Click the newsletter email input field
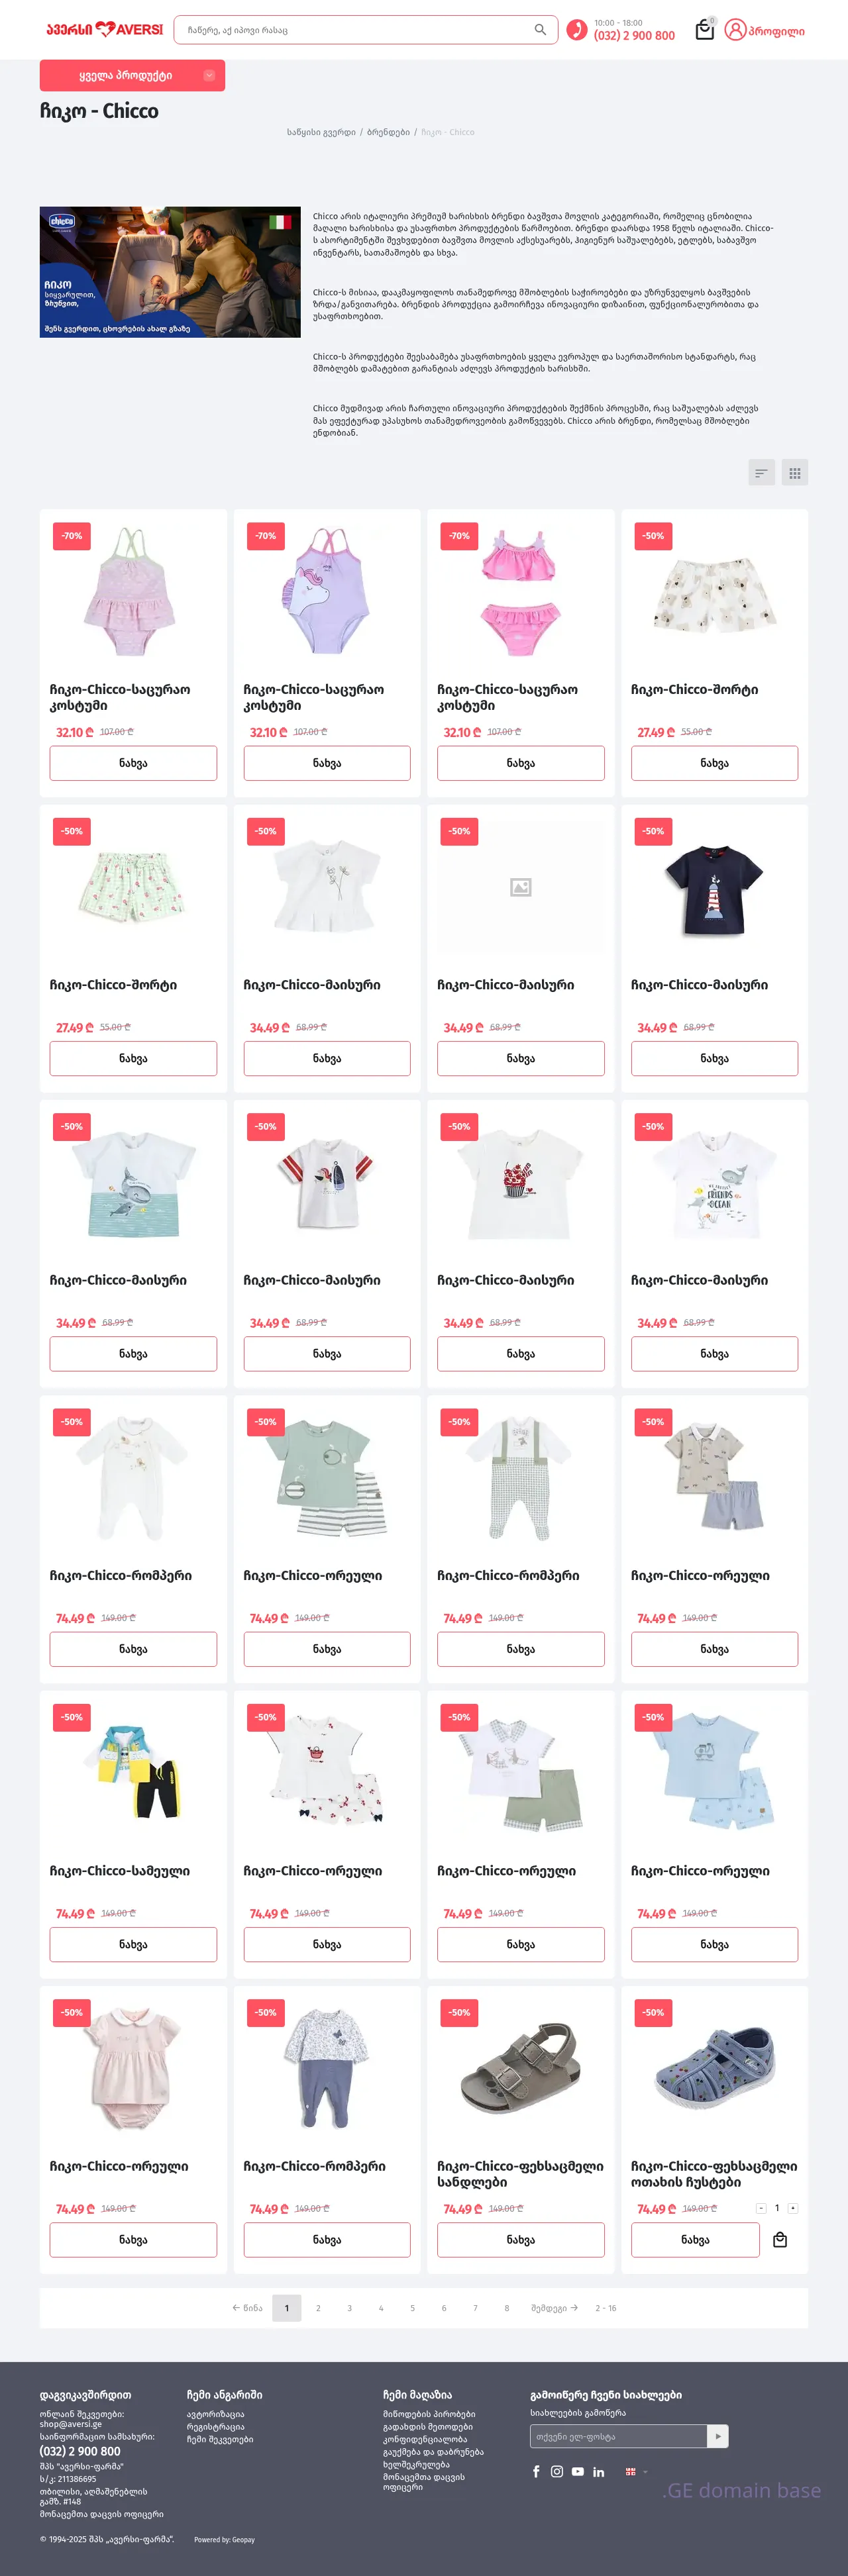Image resolution: width=848 pixels, height=2576 pixels. (x=618, y=2436)
